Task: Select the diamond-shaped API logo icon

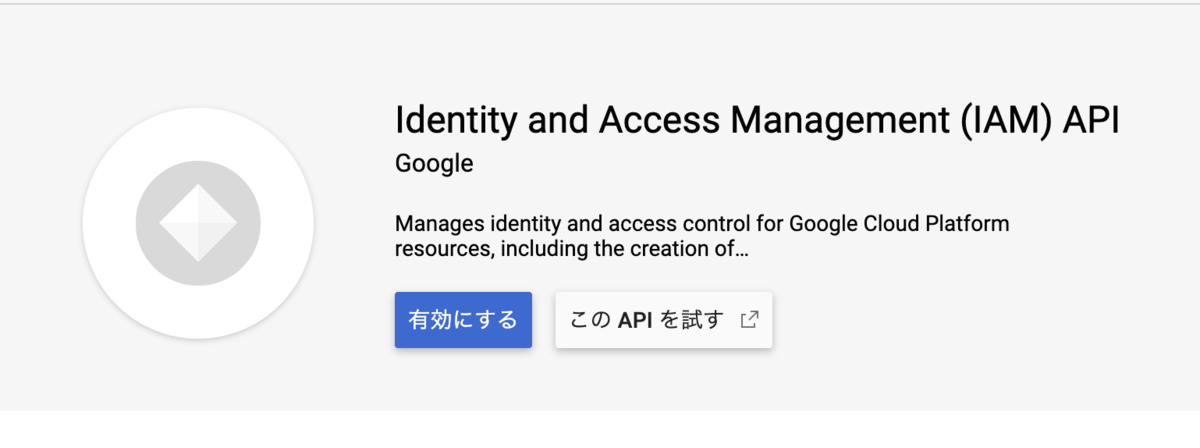Action: 198,221
